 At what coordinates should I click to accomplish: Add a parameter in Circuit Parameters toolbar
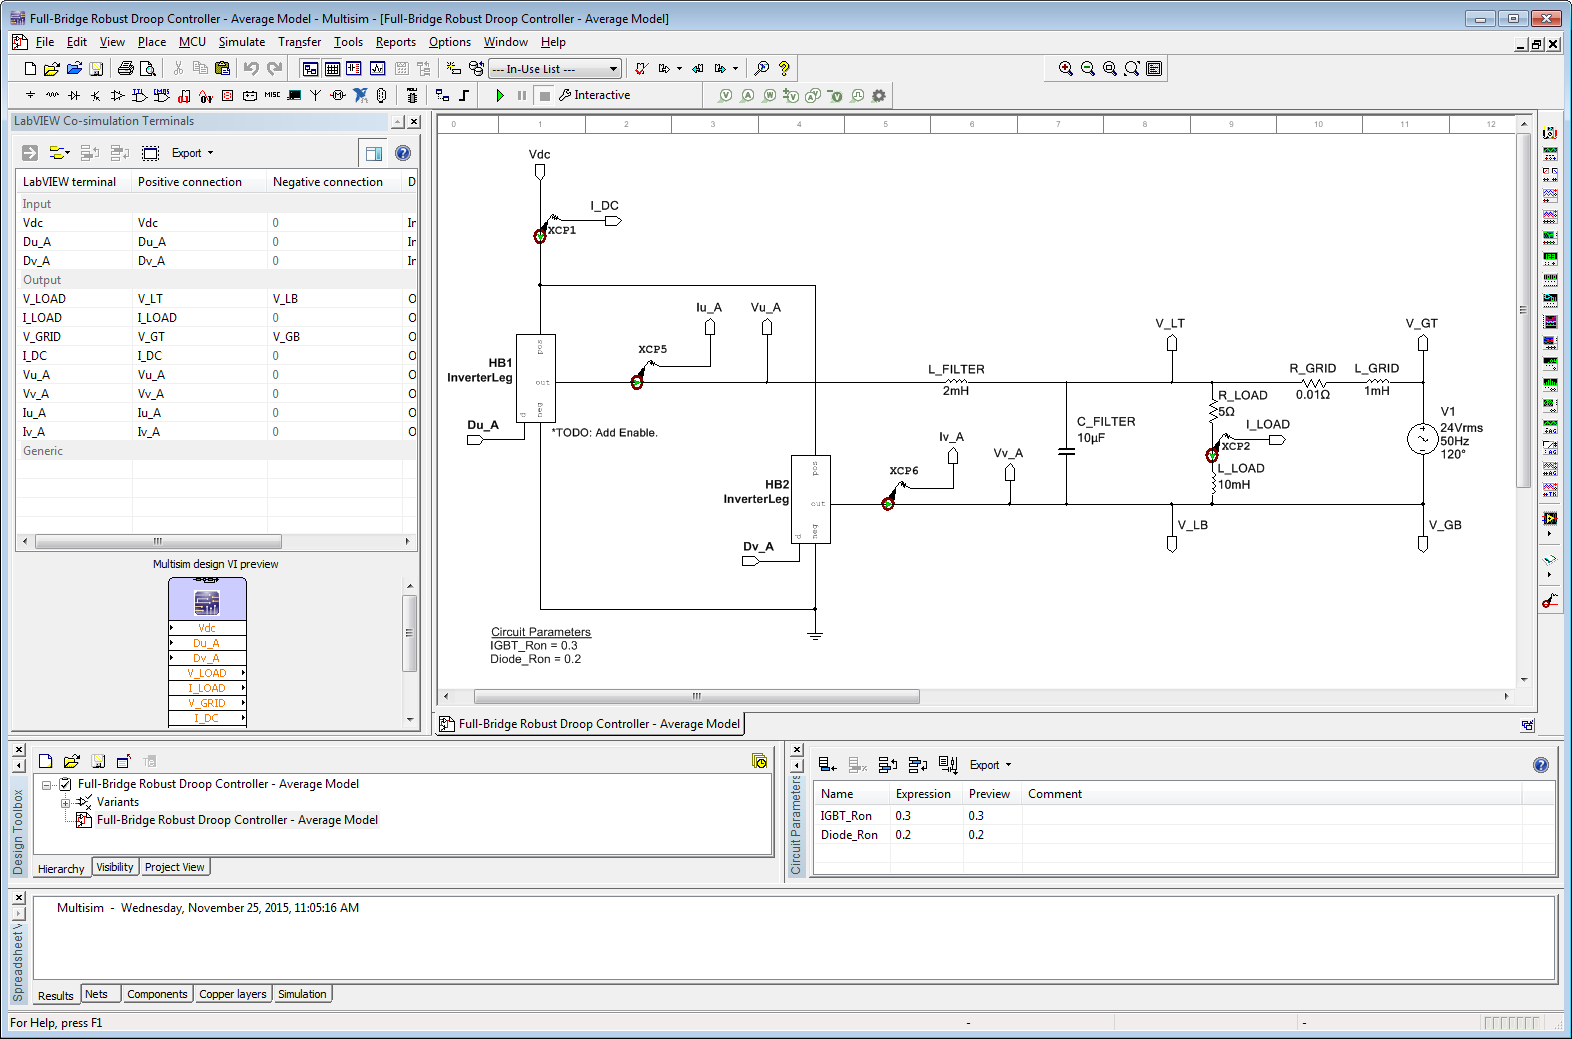(x=827, y=765)
